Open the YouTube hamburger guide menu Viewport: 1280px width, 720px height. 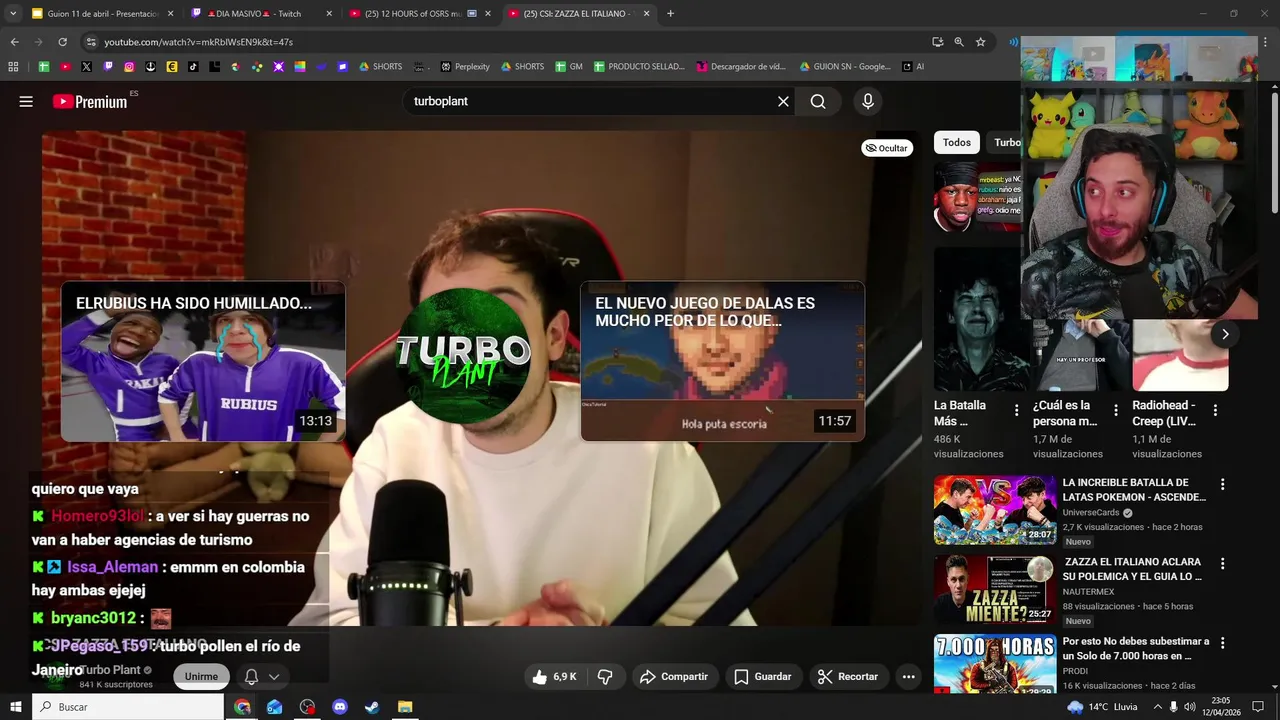point(26,101)
